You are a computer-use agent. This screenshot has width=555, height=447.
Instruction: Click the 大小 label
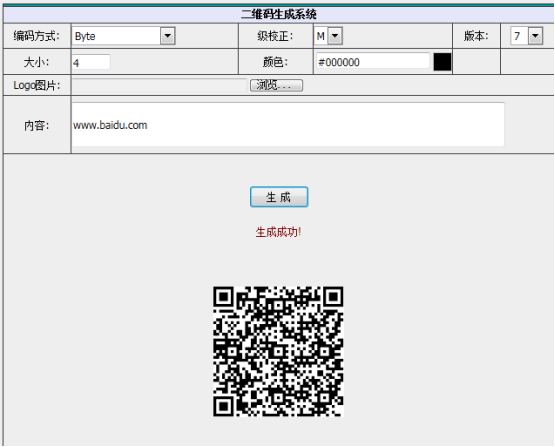click(x=36, y=62)
